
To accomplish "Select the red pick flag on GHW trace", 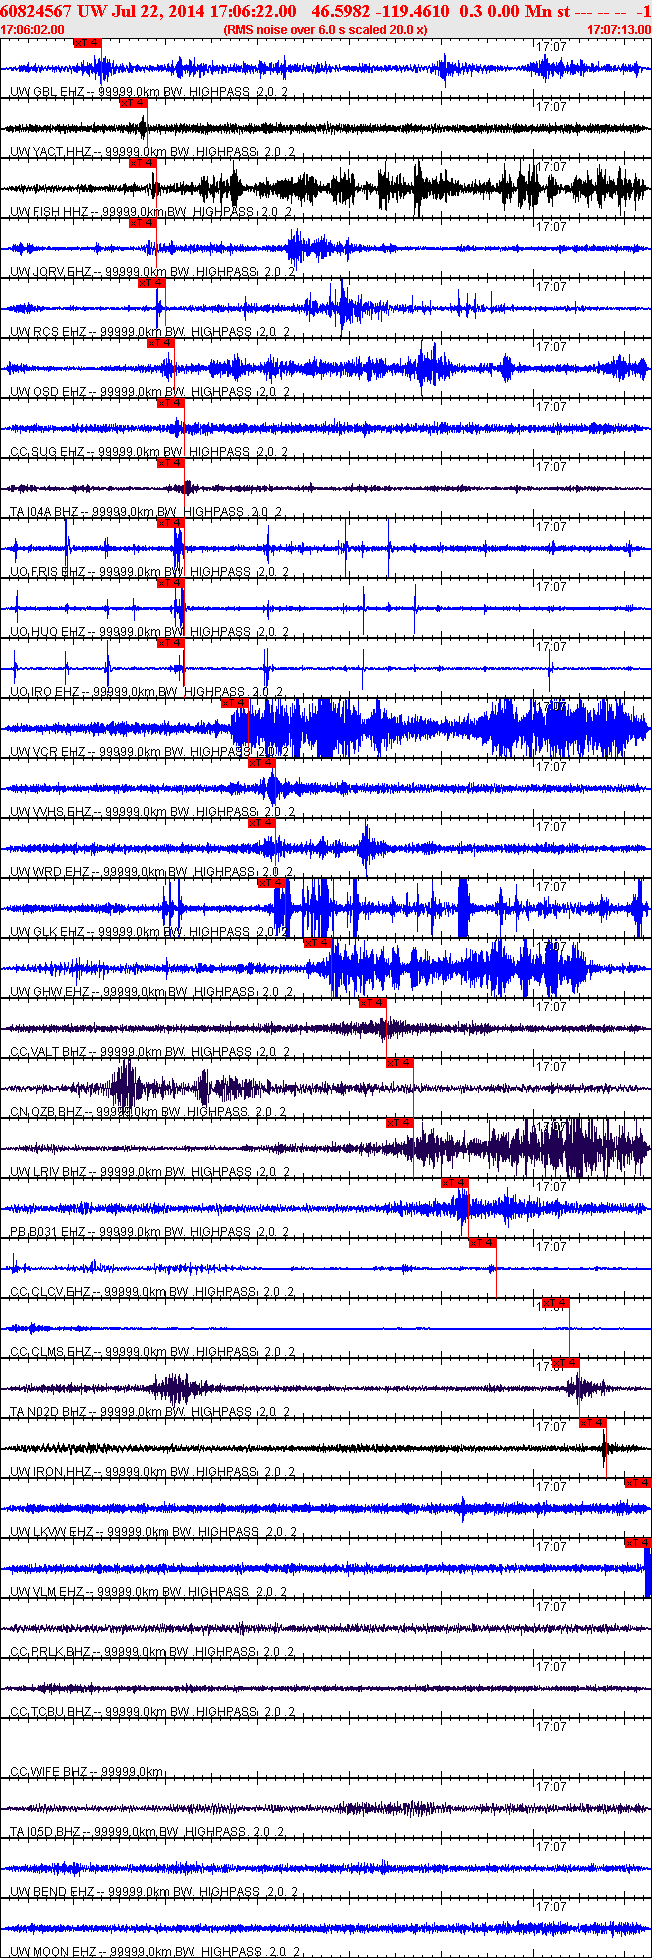I will pyautogui.click(x=317, y=943).
